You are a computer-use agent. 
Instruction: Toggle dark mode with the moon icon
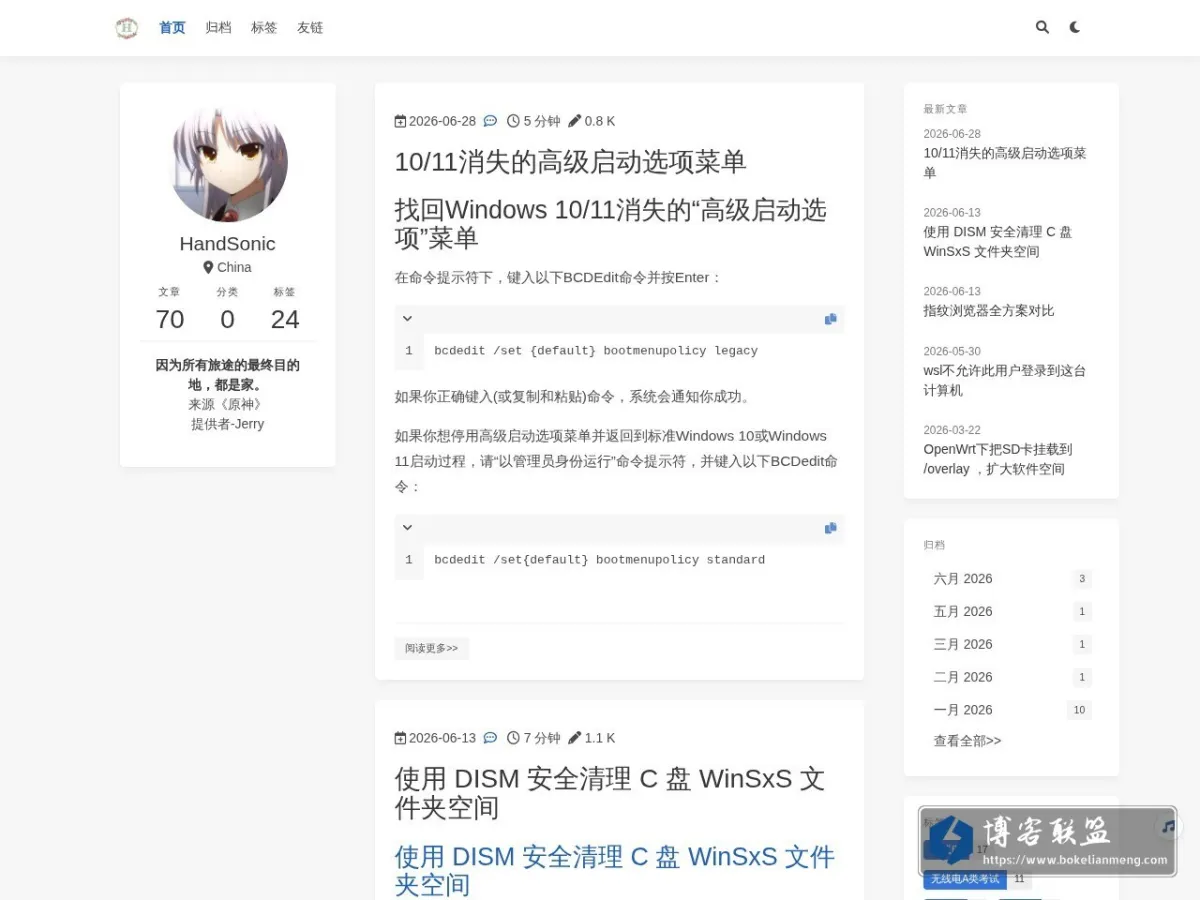[x=1075, y=28]
